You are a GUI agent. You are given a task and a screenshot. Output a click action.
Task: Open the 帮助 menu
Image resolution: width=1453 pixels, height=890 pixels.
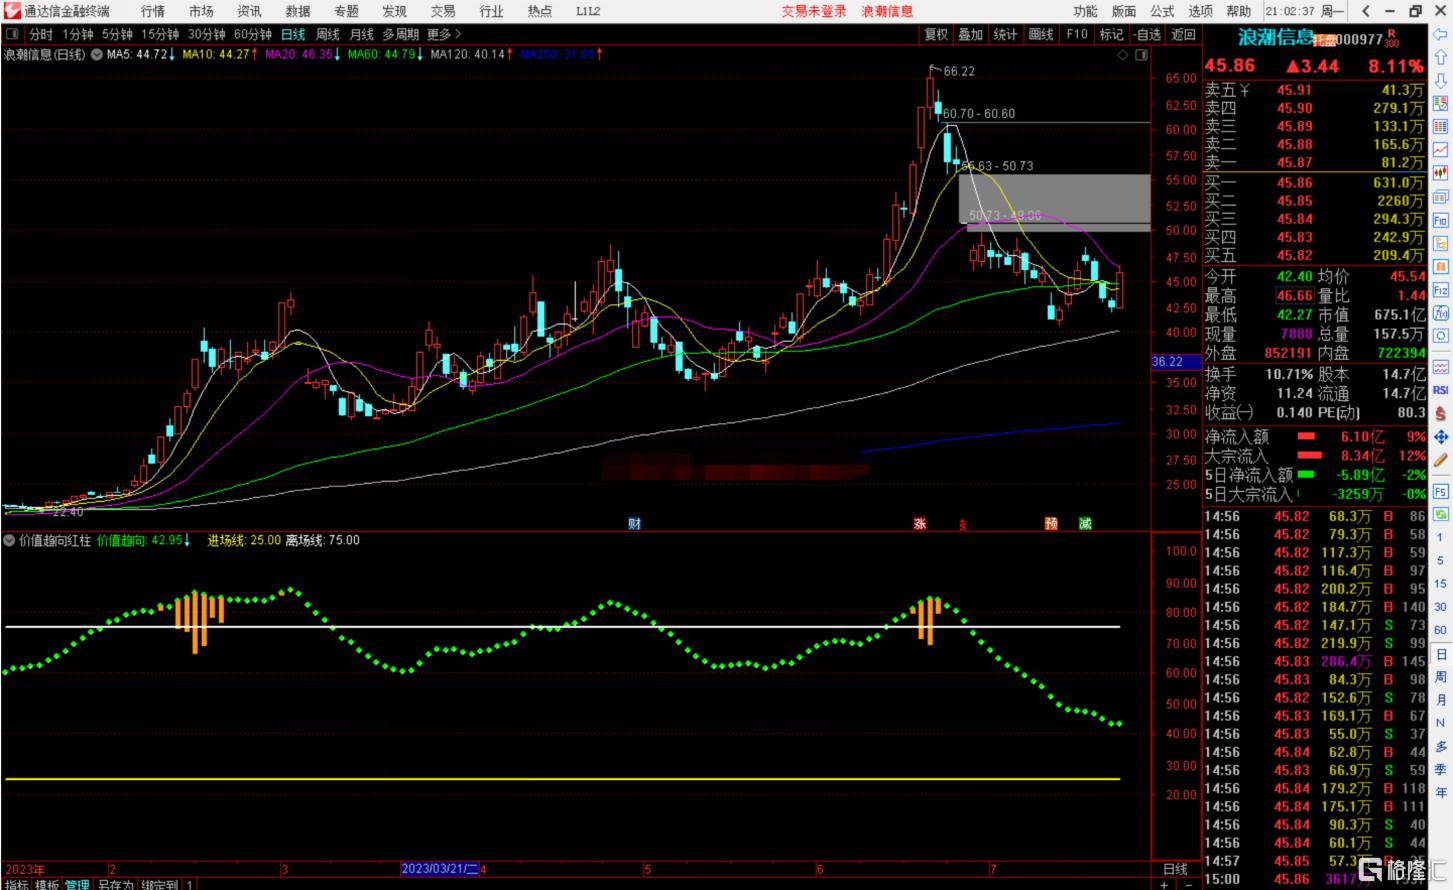pyautogui.click(x=1238, y=11)
